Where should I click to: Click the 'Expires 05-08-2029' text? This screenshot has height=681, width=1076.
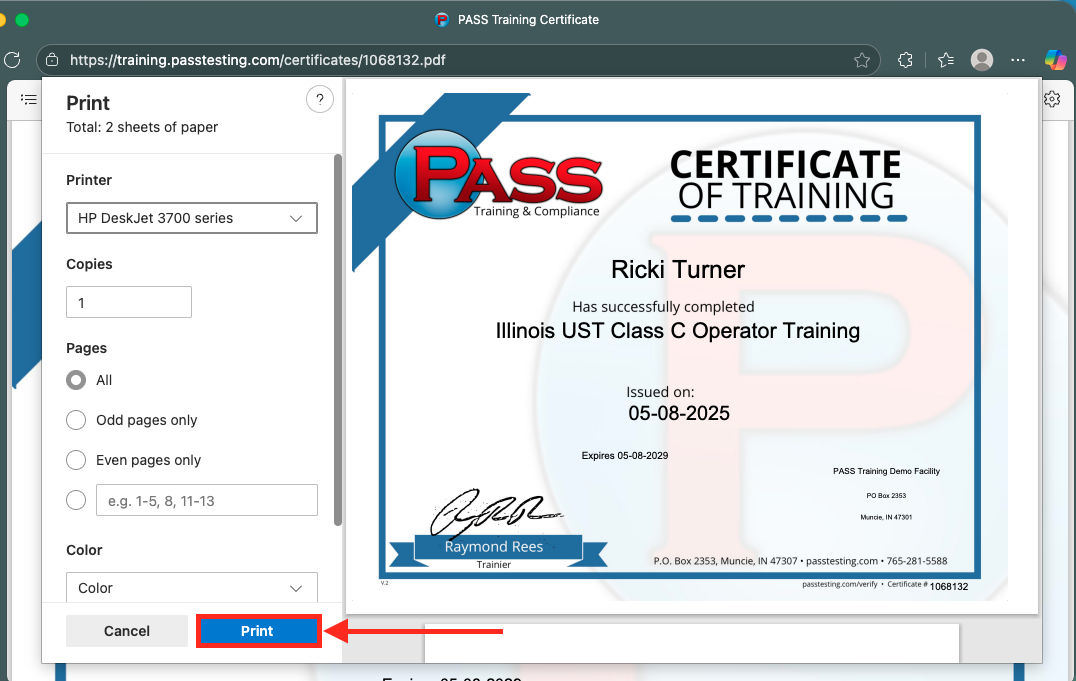624,455
